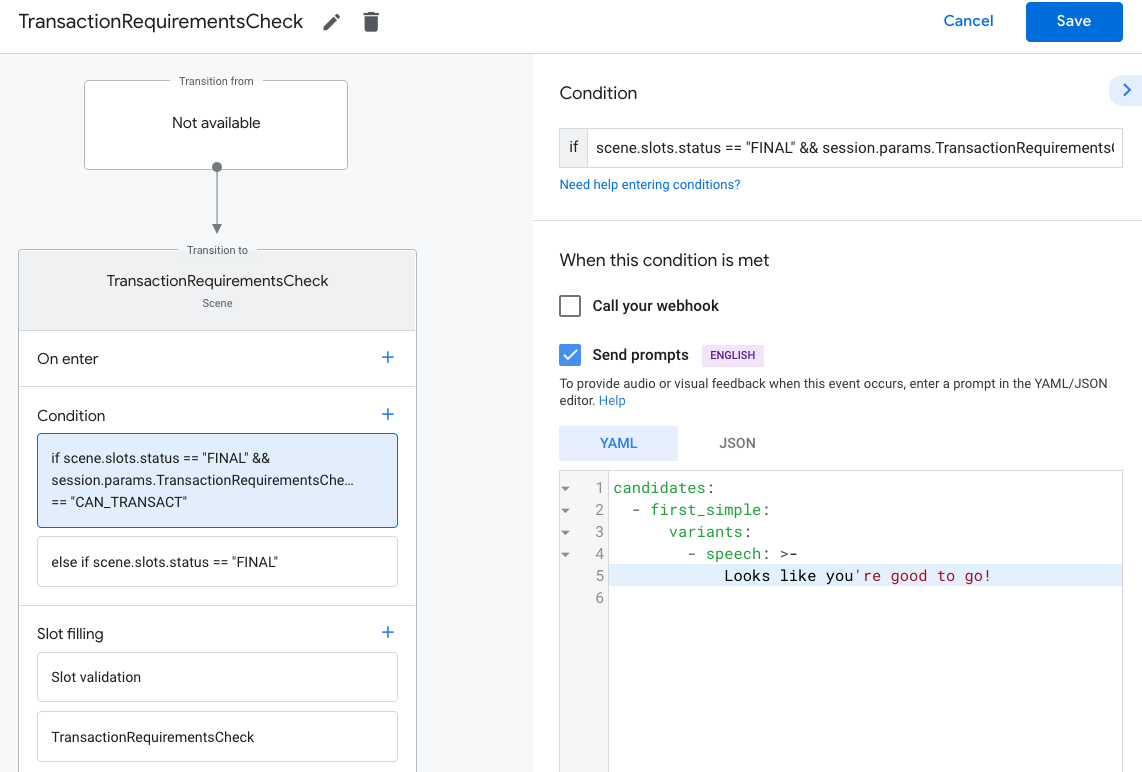This screenshot has height=772, width=1142.
Task: Select the YAML editor tab
Action: pyautogui.click(x=618, y=443)
